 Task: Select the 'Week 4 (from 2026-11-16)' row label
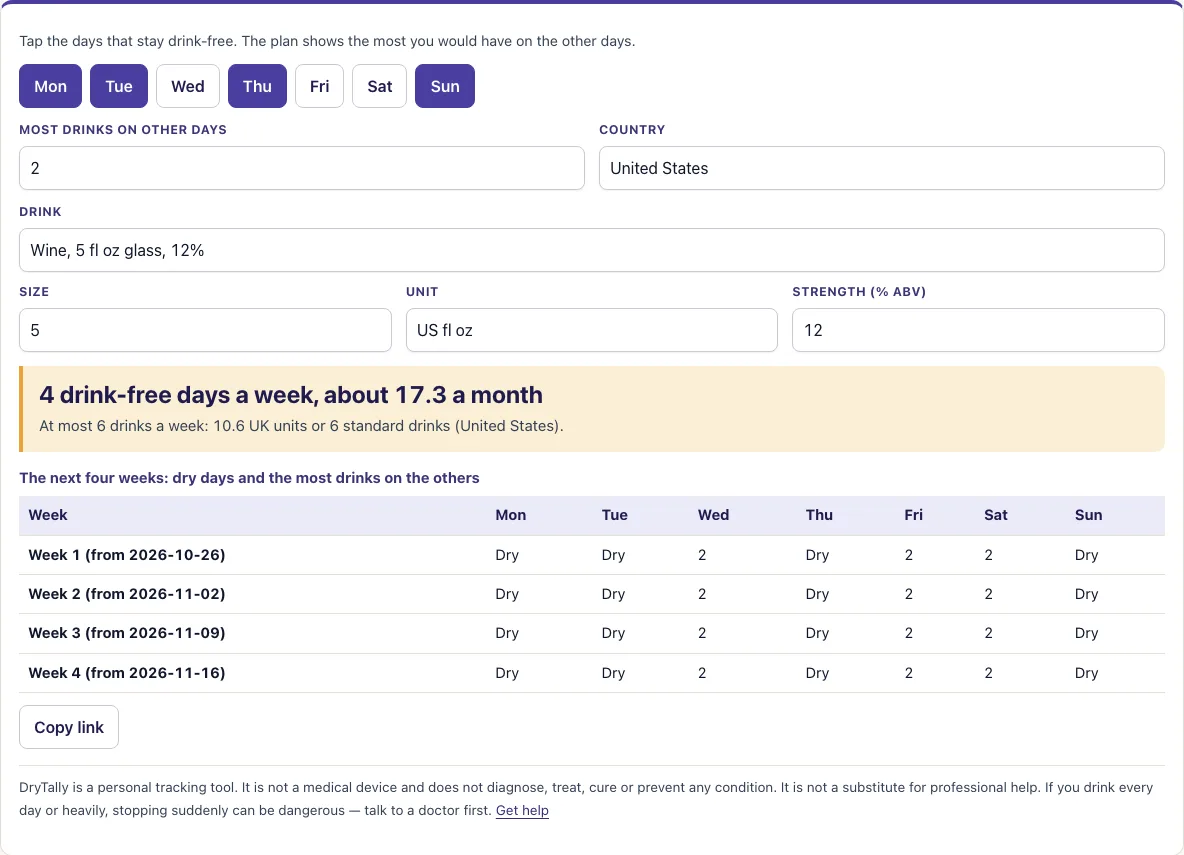127,673
